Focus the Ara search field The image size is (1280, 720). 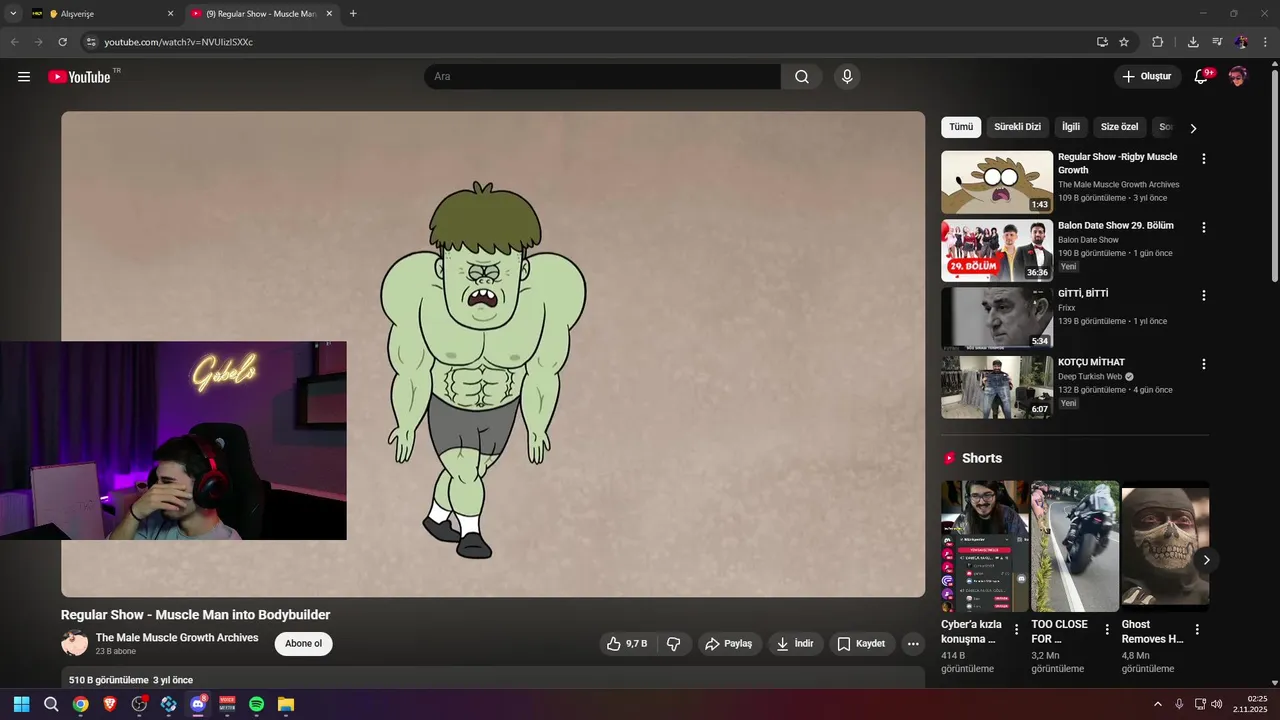tap(602, 77)
